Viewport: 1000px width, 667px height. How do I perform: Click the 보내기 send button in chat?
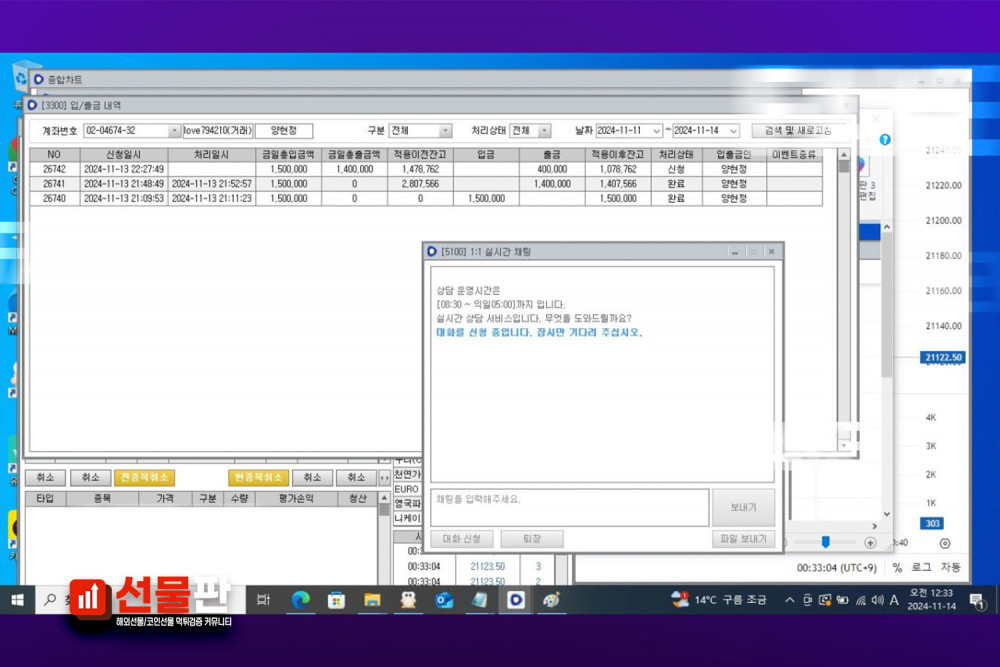pos(743,507)
